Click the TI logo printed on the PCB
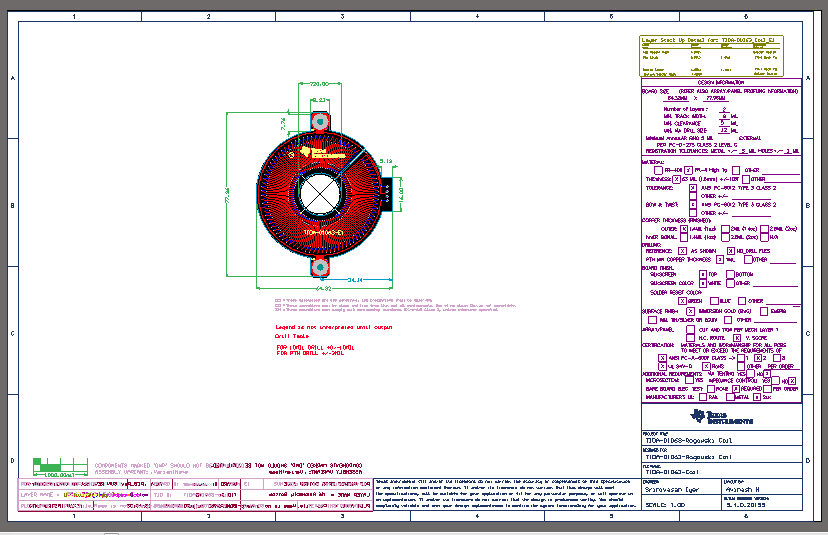 tap(323, 153)
